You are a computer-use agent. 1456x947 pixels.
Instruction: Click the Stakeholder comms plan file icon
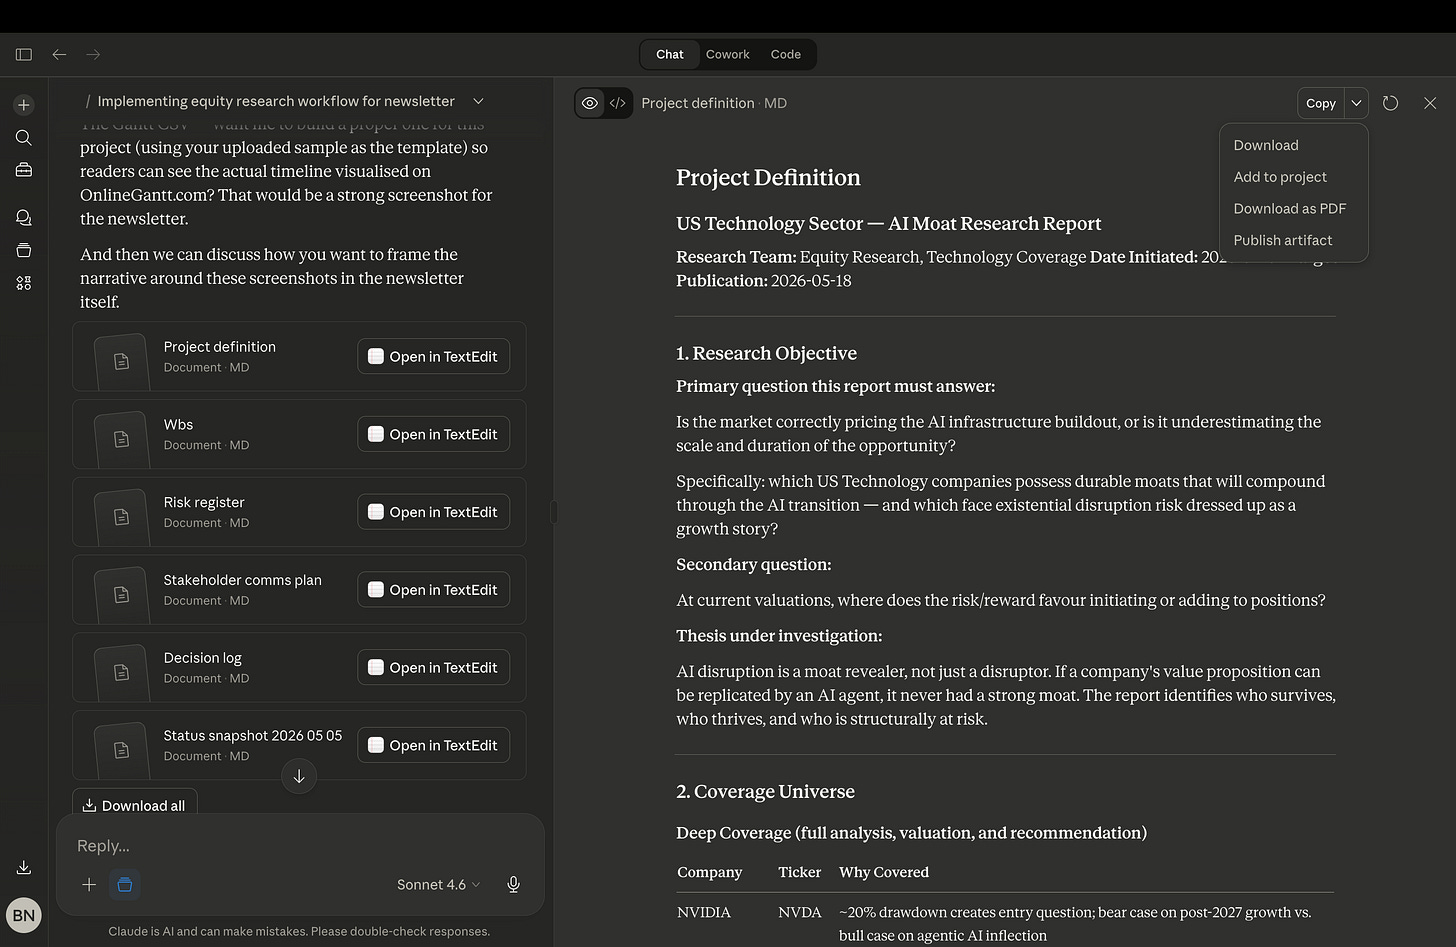pos(121,594)
